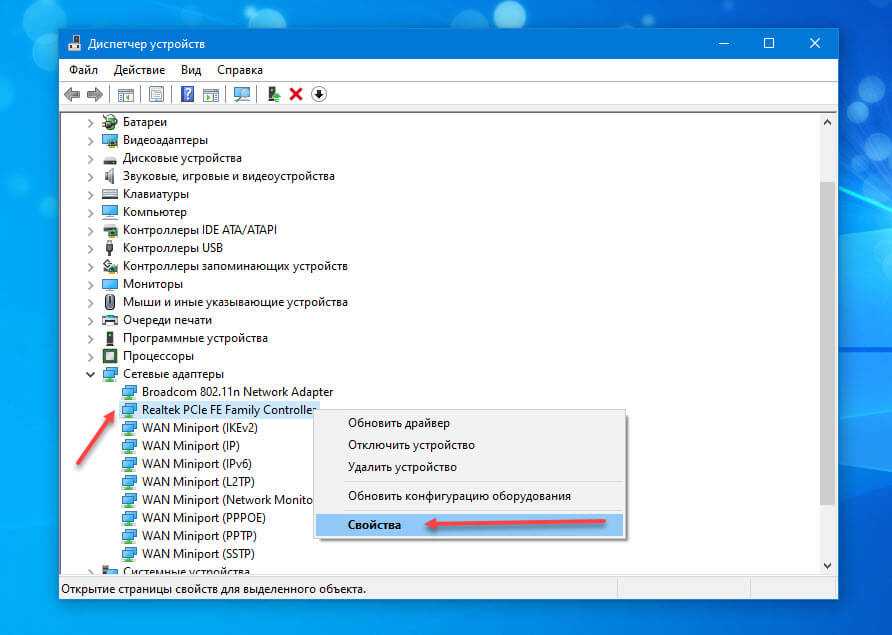Select Обновить драйвер from context menu

pos(398,423)
